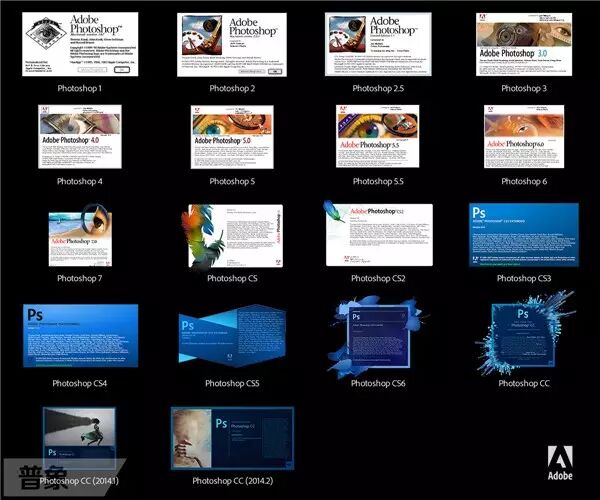Click the Adobe logo in the corner
Image resolution: width=600 pixels, height=500 pixels.
point(560,463)
